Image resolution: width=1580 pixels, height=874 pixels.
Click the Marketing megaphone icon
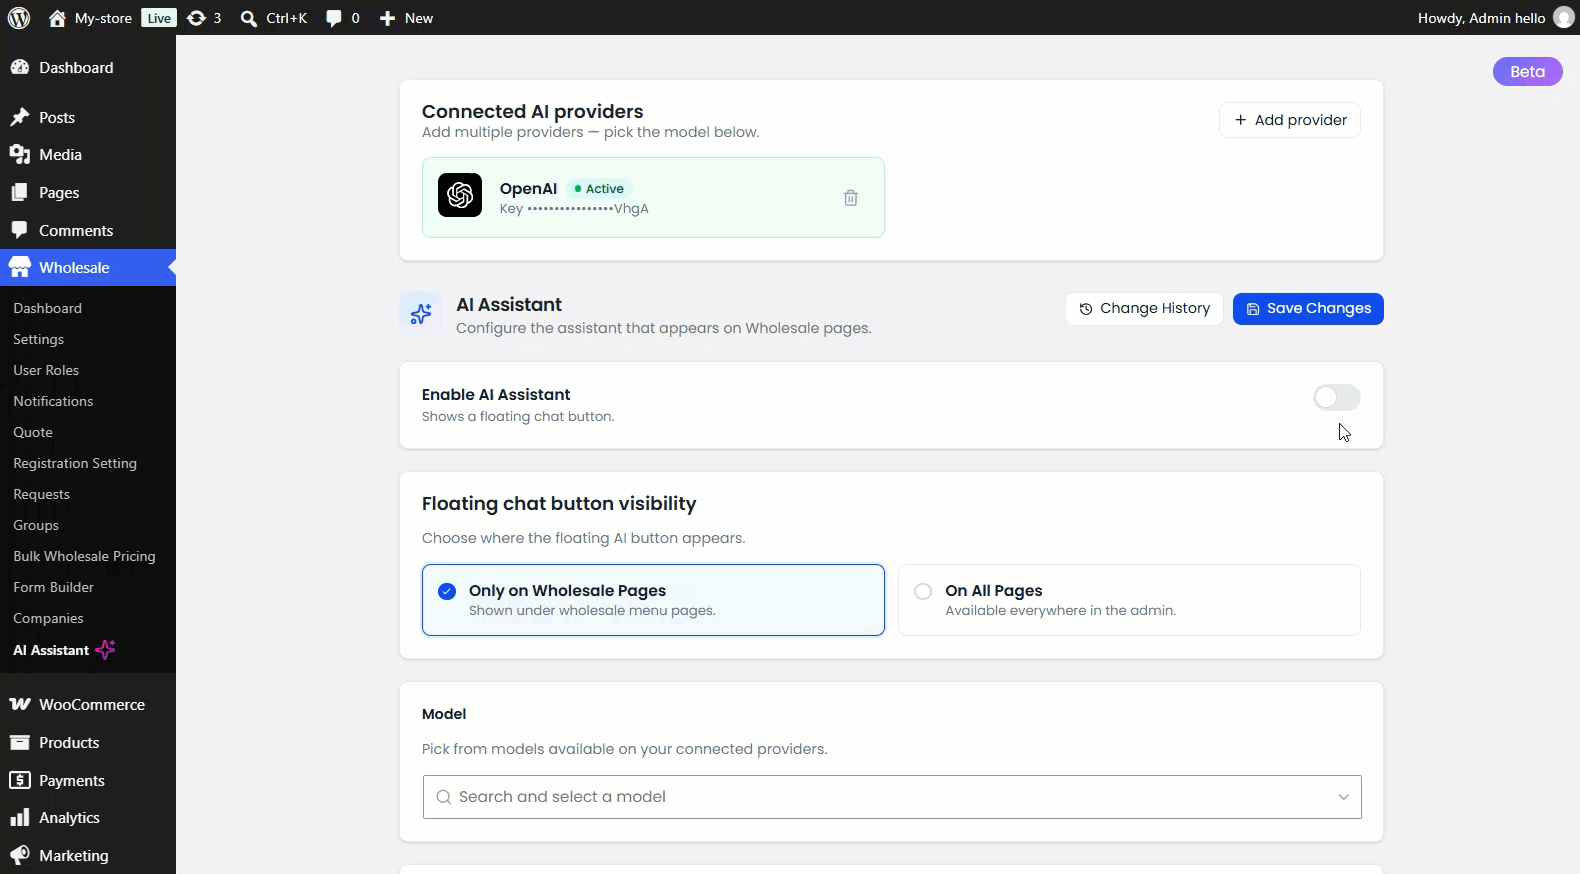point(20,856)
